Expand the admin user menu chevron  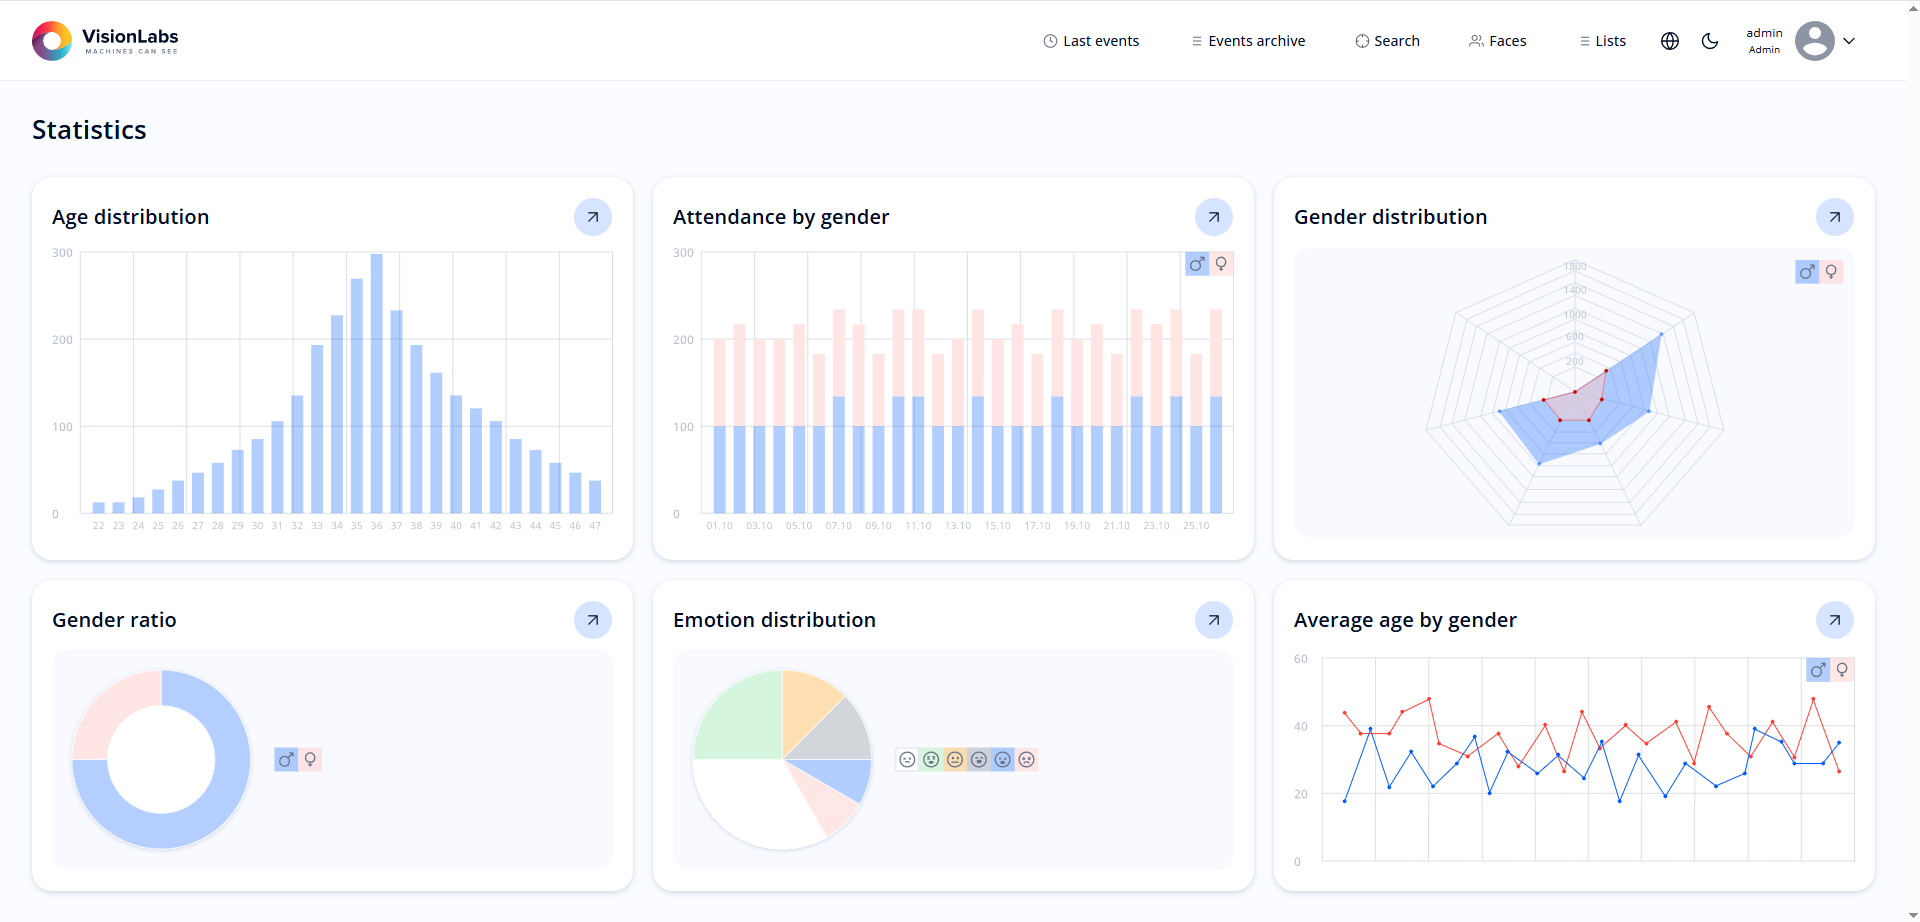tap(1849, 41)
